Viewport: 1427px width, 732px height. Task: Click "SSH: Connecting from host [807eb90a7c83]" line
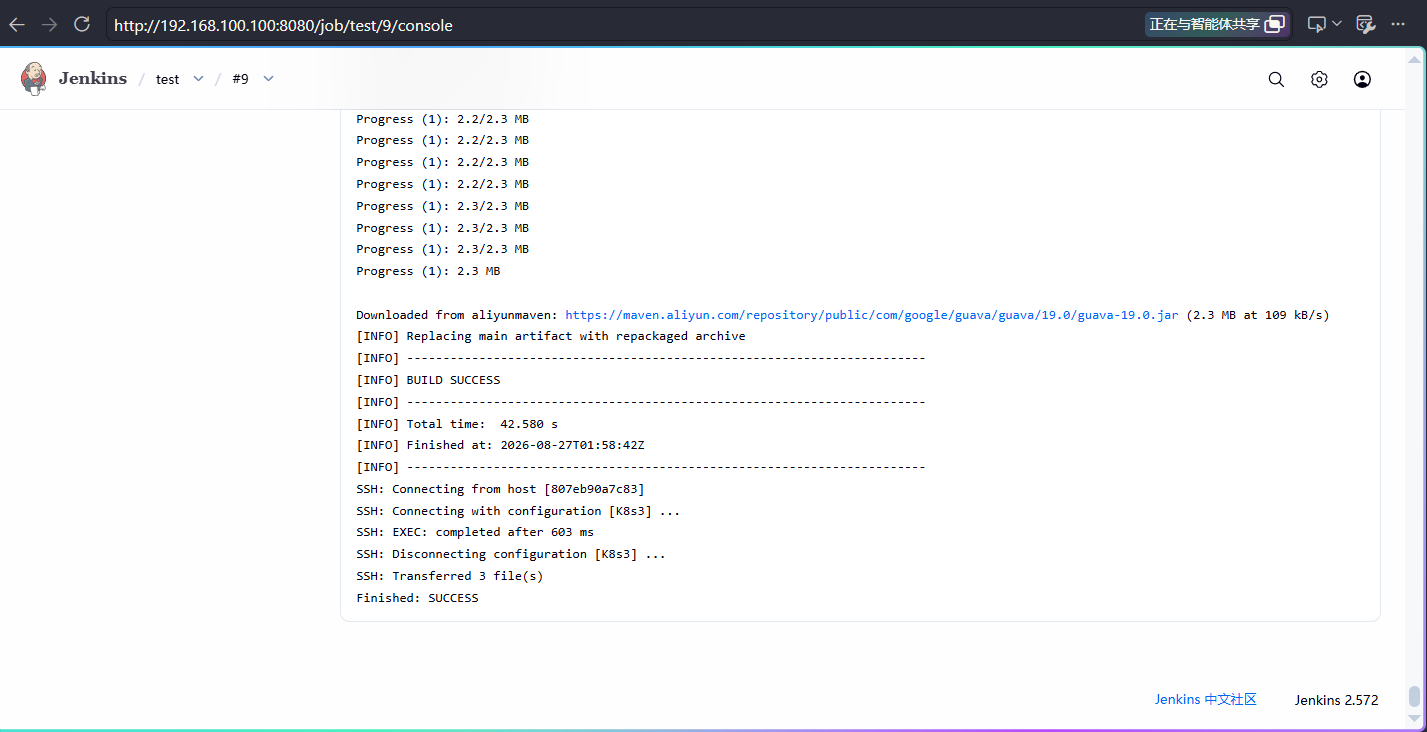point(500,489)
